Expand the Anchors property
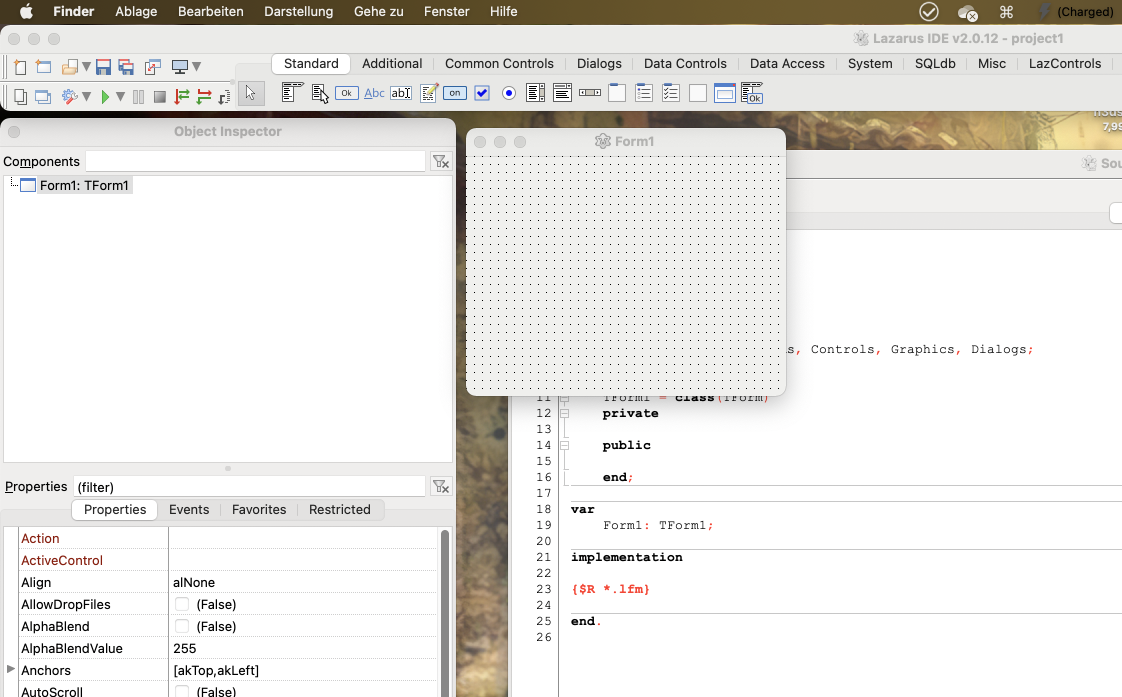This screenshot has width=1122, height=697. click(x=11, y=669)
